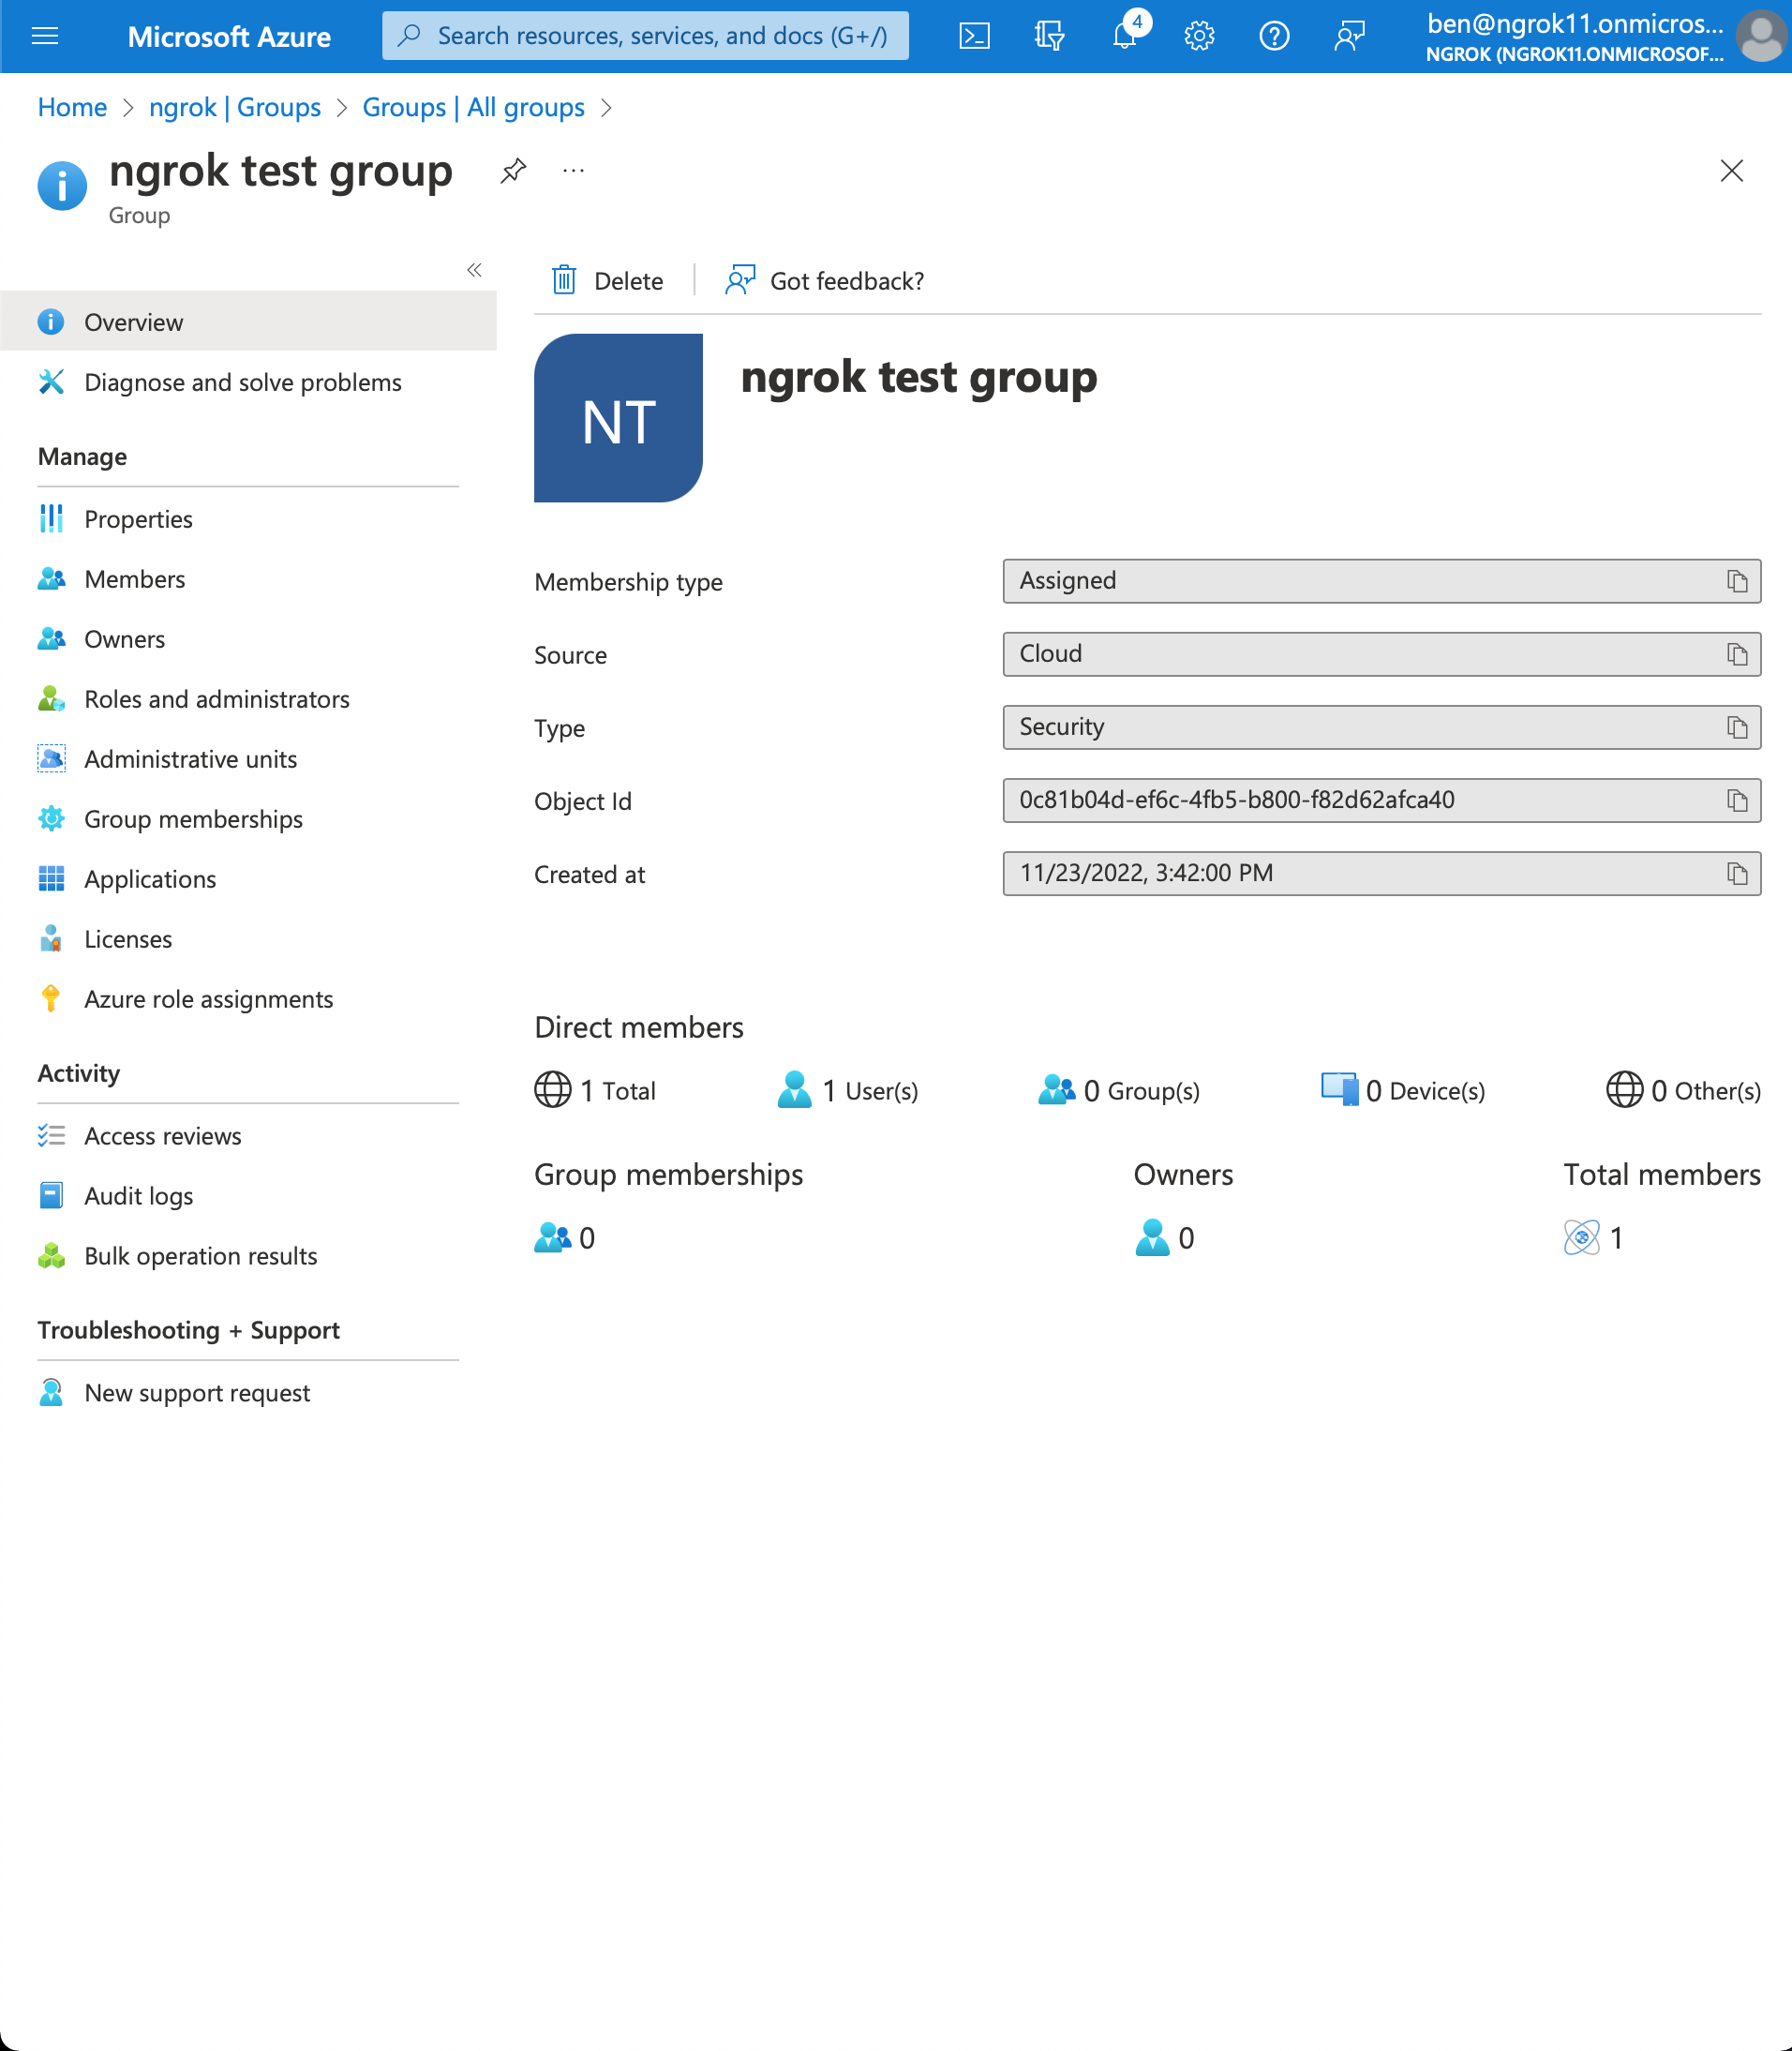Open the account avatar menu

pos(1761,36)
